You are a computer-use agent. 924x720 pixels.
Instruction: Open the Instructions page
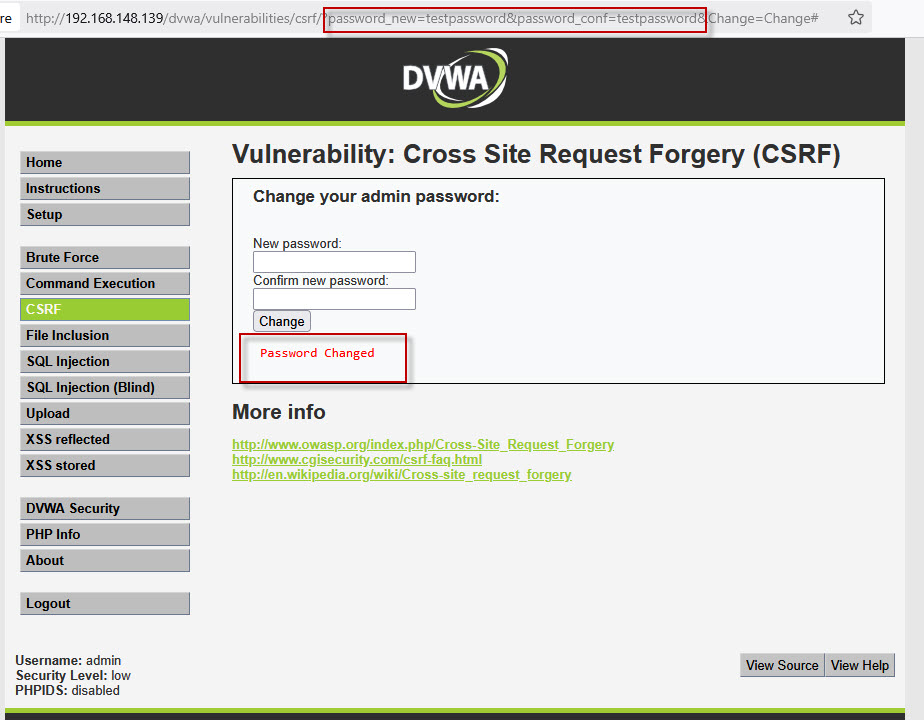[105, 189]
